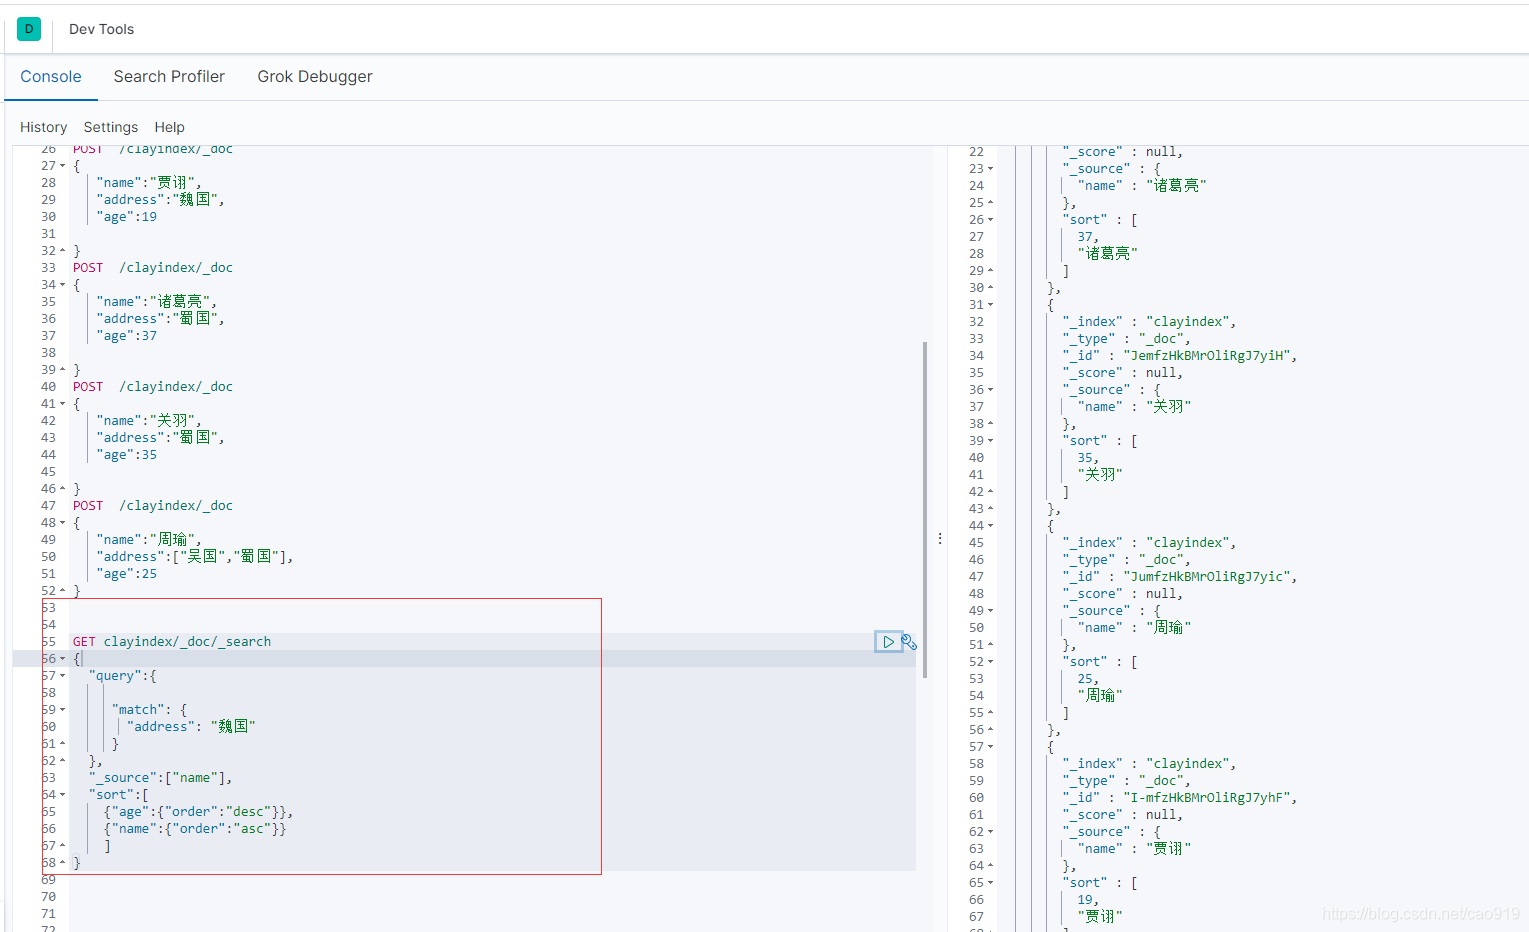
Task: Collapse the sort array at line 64
Action: click(63, 795)
